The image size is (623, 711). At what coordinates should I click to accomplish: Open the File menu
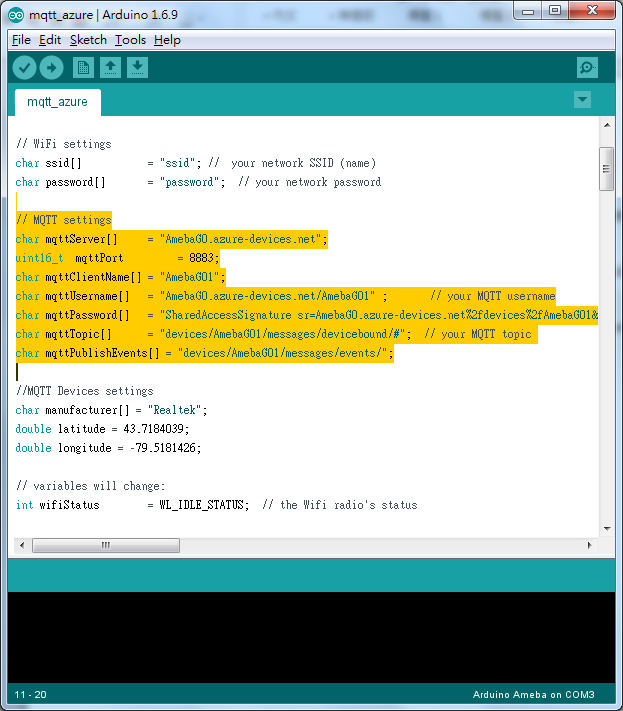21,40
